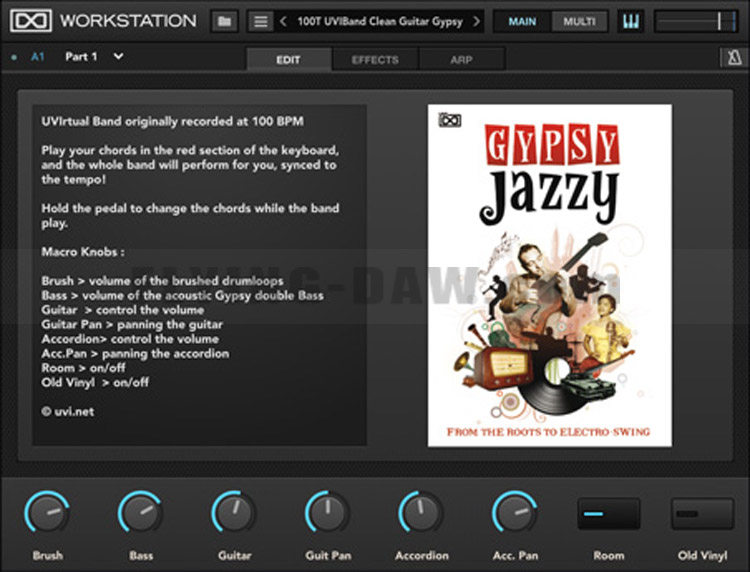This screenshot has width=750, height=572.
Task: Click the Guitar macro knob
Action: tap(234, 513)
